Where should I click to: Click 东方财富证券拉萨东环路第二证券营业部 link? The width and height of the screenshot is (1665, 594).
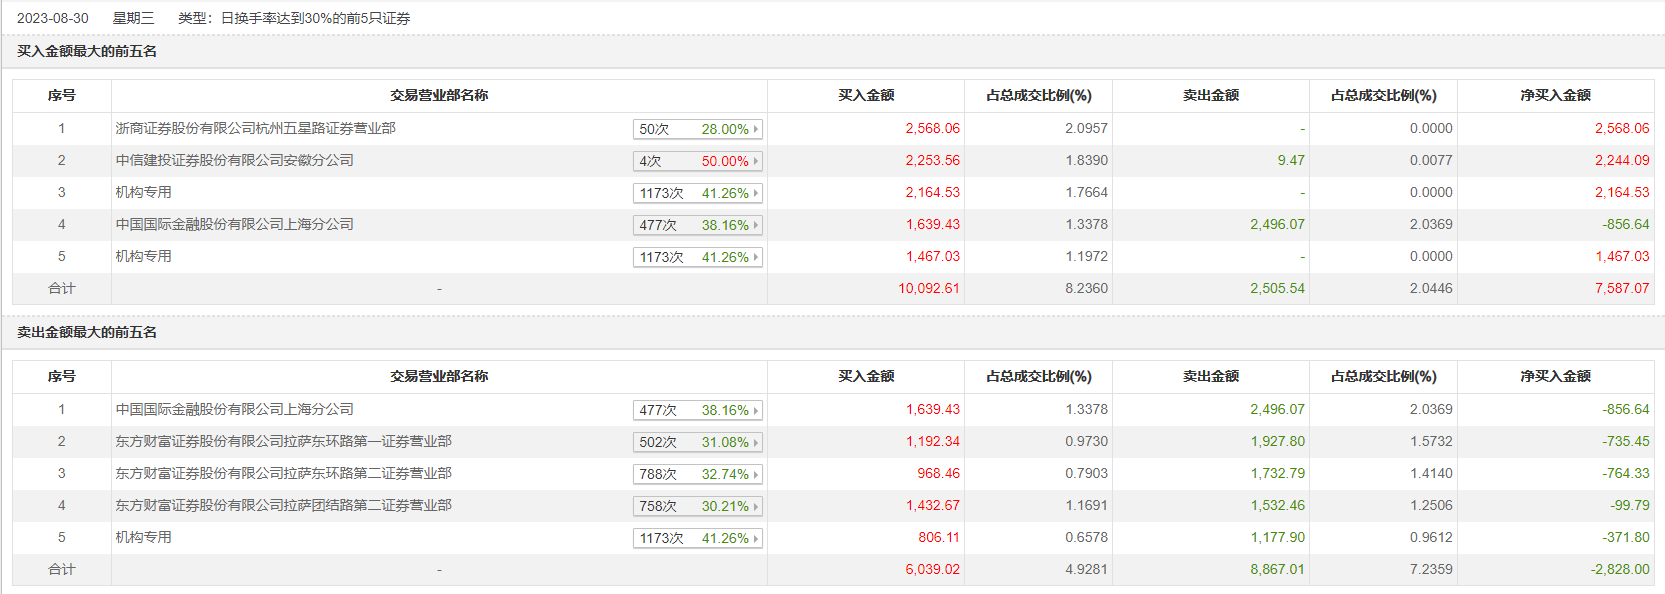(x=283, y=473)
